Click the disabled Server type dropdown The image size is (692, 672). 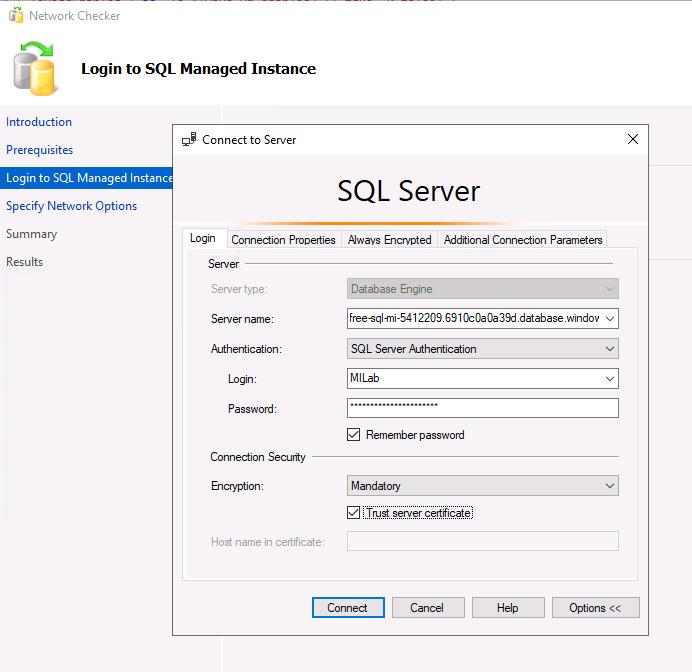point(483,289)
